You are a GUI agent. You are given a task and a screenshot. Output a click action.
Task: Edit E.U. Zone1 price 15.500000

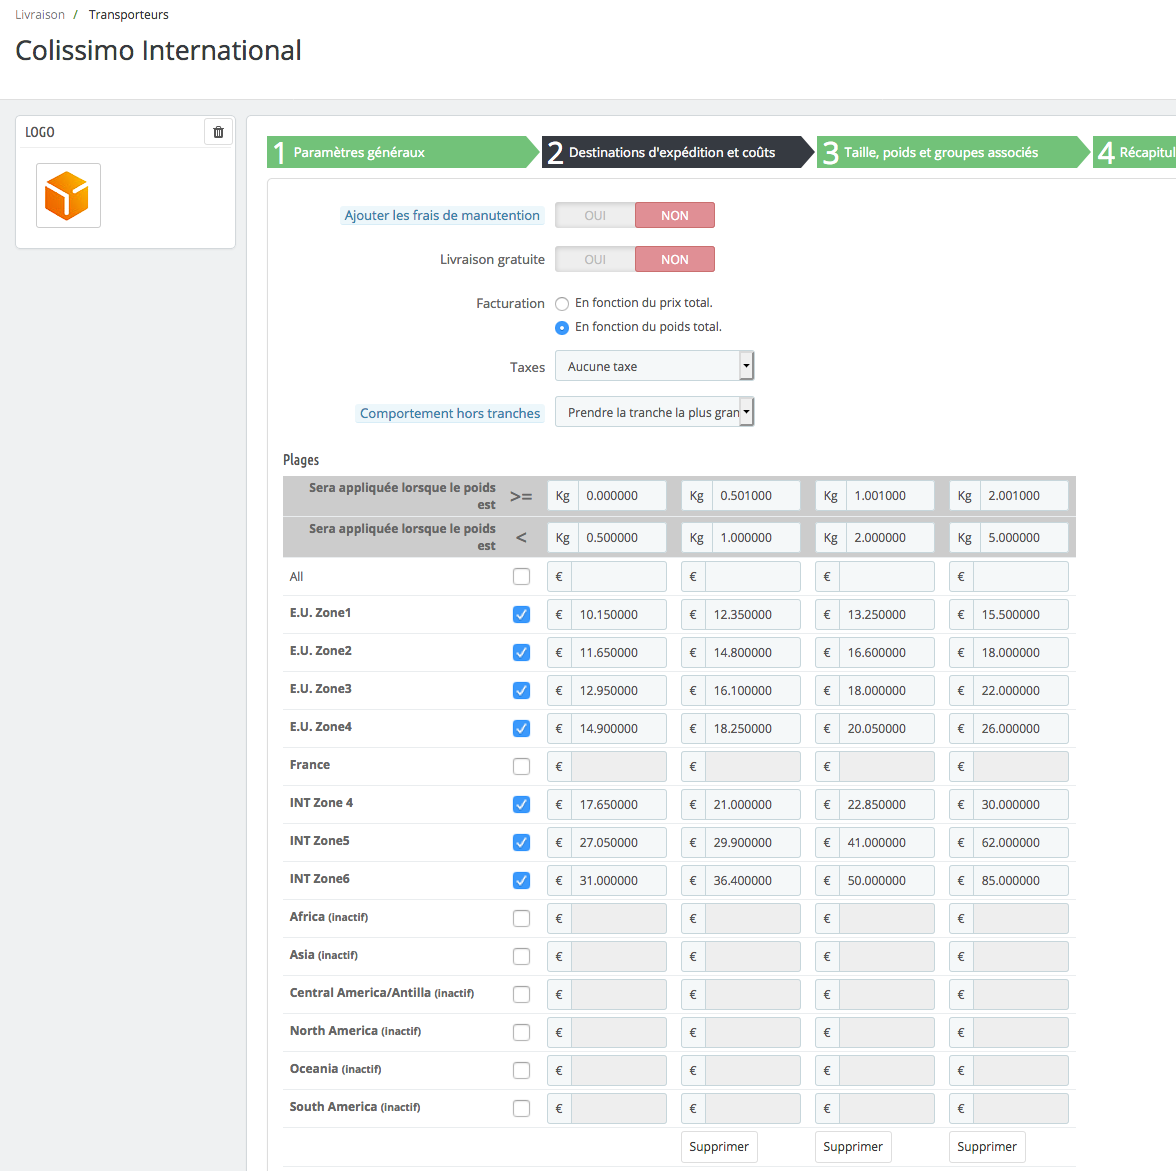pos(1021,614)
